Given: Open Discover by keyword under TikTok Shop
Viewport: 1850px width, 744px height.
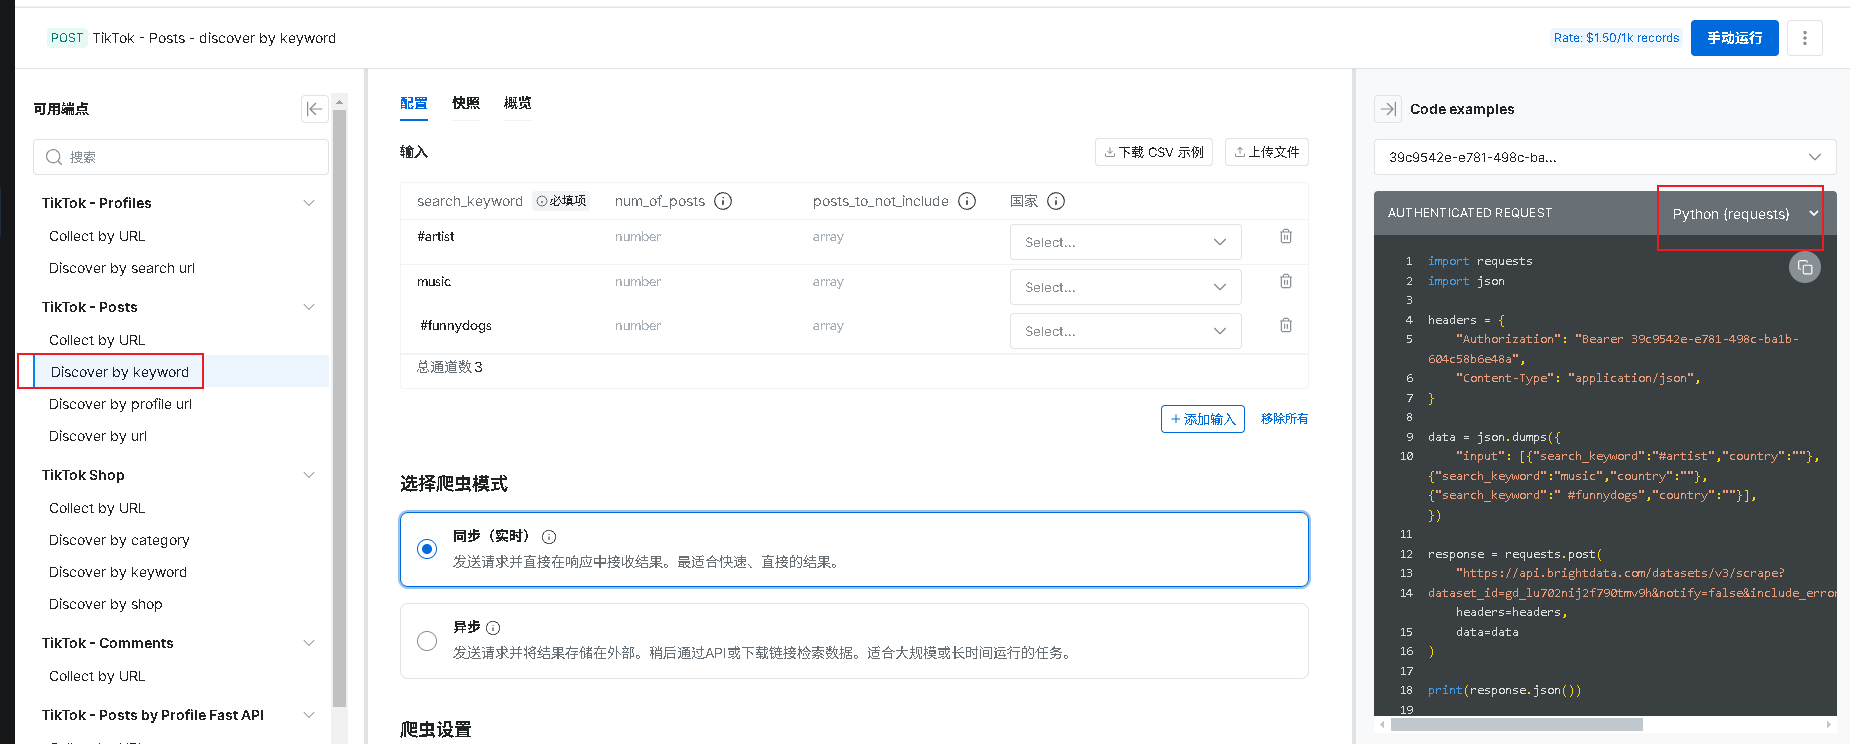Looking at the screenshot, I should pos(118,572).
